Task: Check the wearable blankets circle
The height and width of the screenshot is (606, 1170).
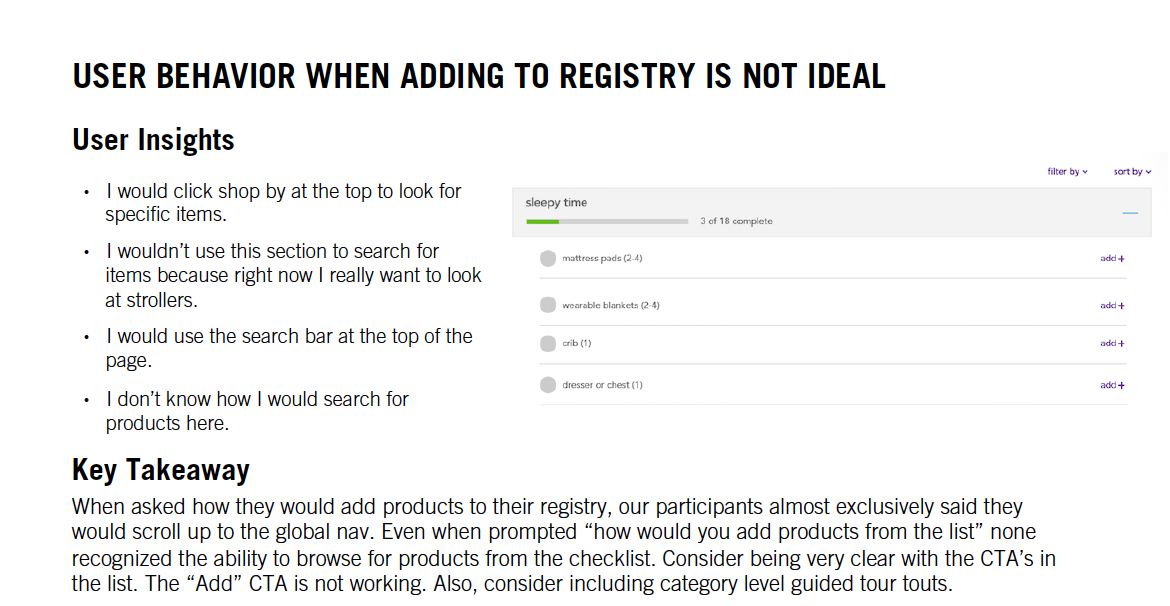Action: click(548, 305)
